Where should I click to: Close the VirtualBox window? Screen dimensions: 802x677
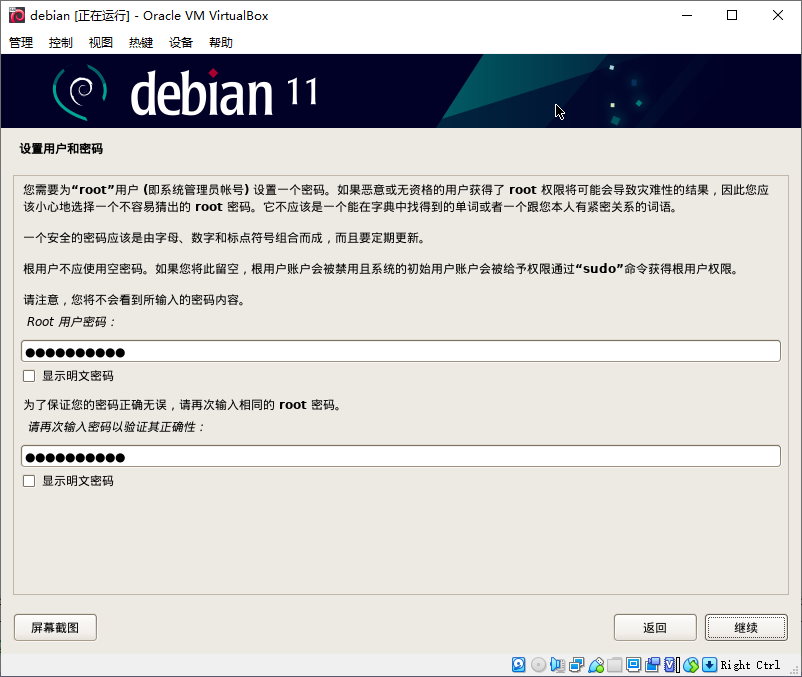pos(778,15)
